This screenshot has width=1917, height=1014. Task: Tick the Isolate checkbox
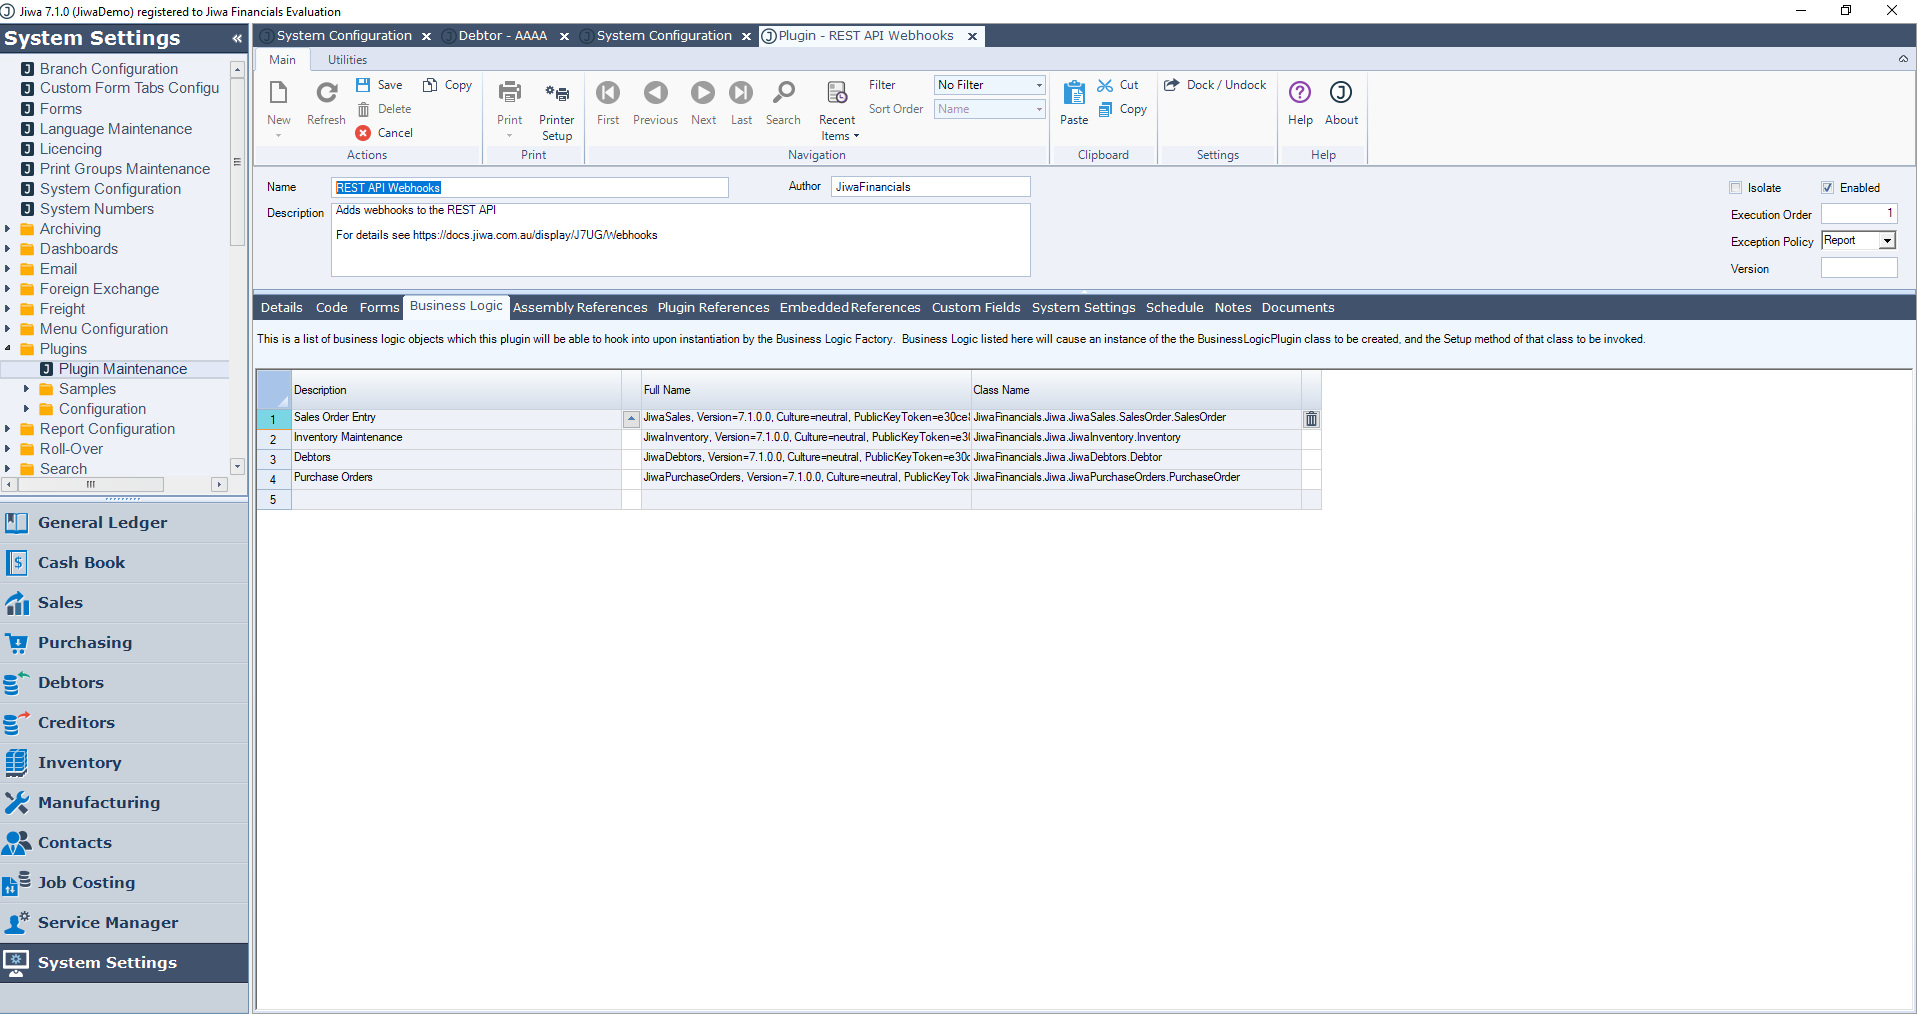1736,188
